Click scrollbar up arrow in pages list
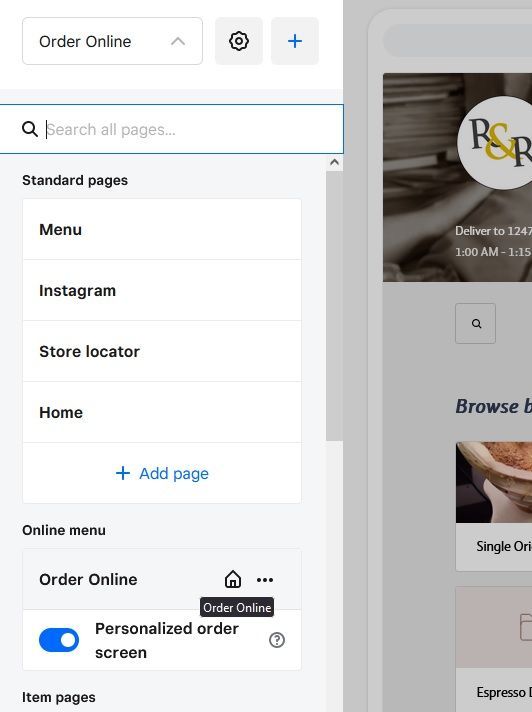The height and width of the screenshot is (712, 532). (335, 162)
